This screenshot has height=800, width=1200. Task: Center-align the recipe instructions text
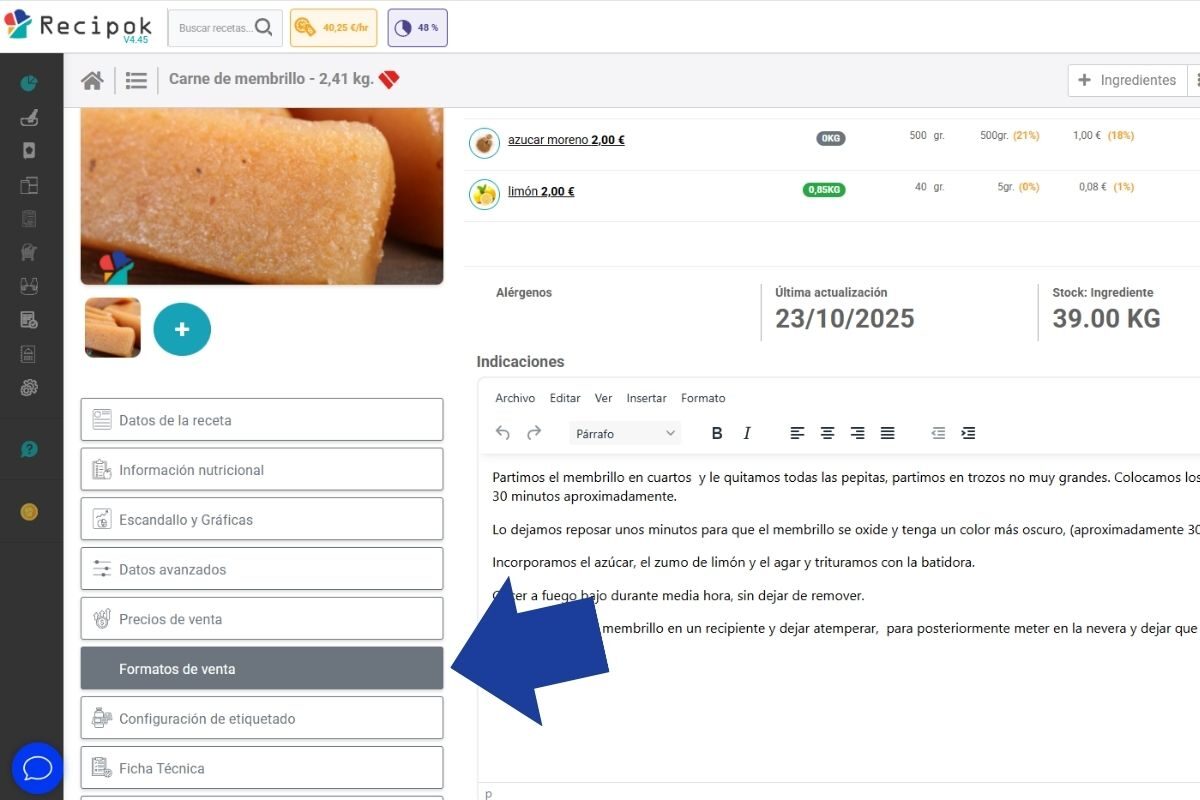827,432
